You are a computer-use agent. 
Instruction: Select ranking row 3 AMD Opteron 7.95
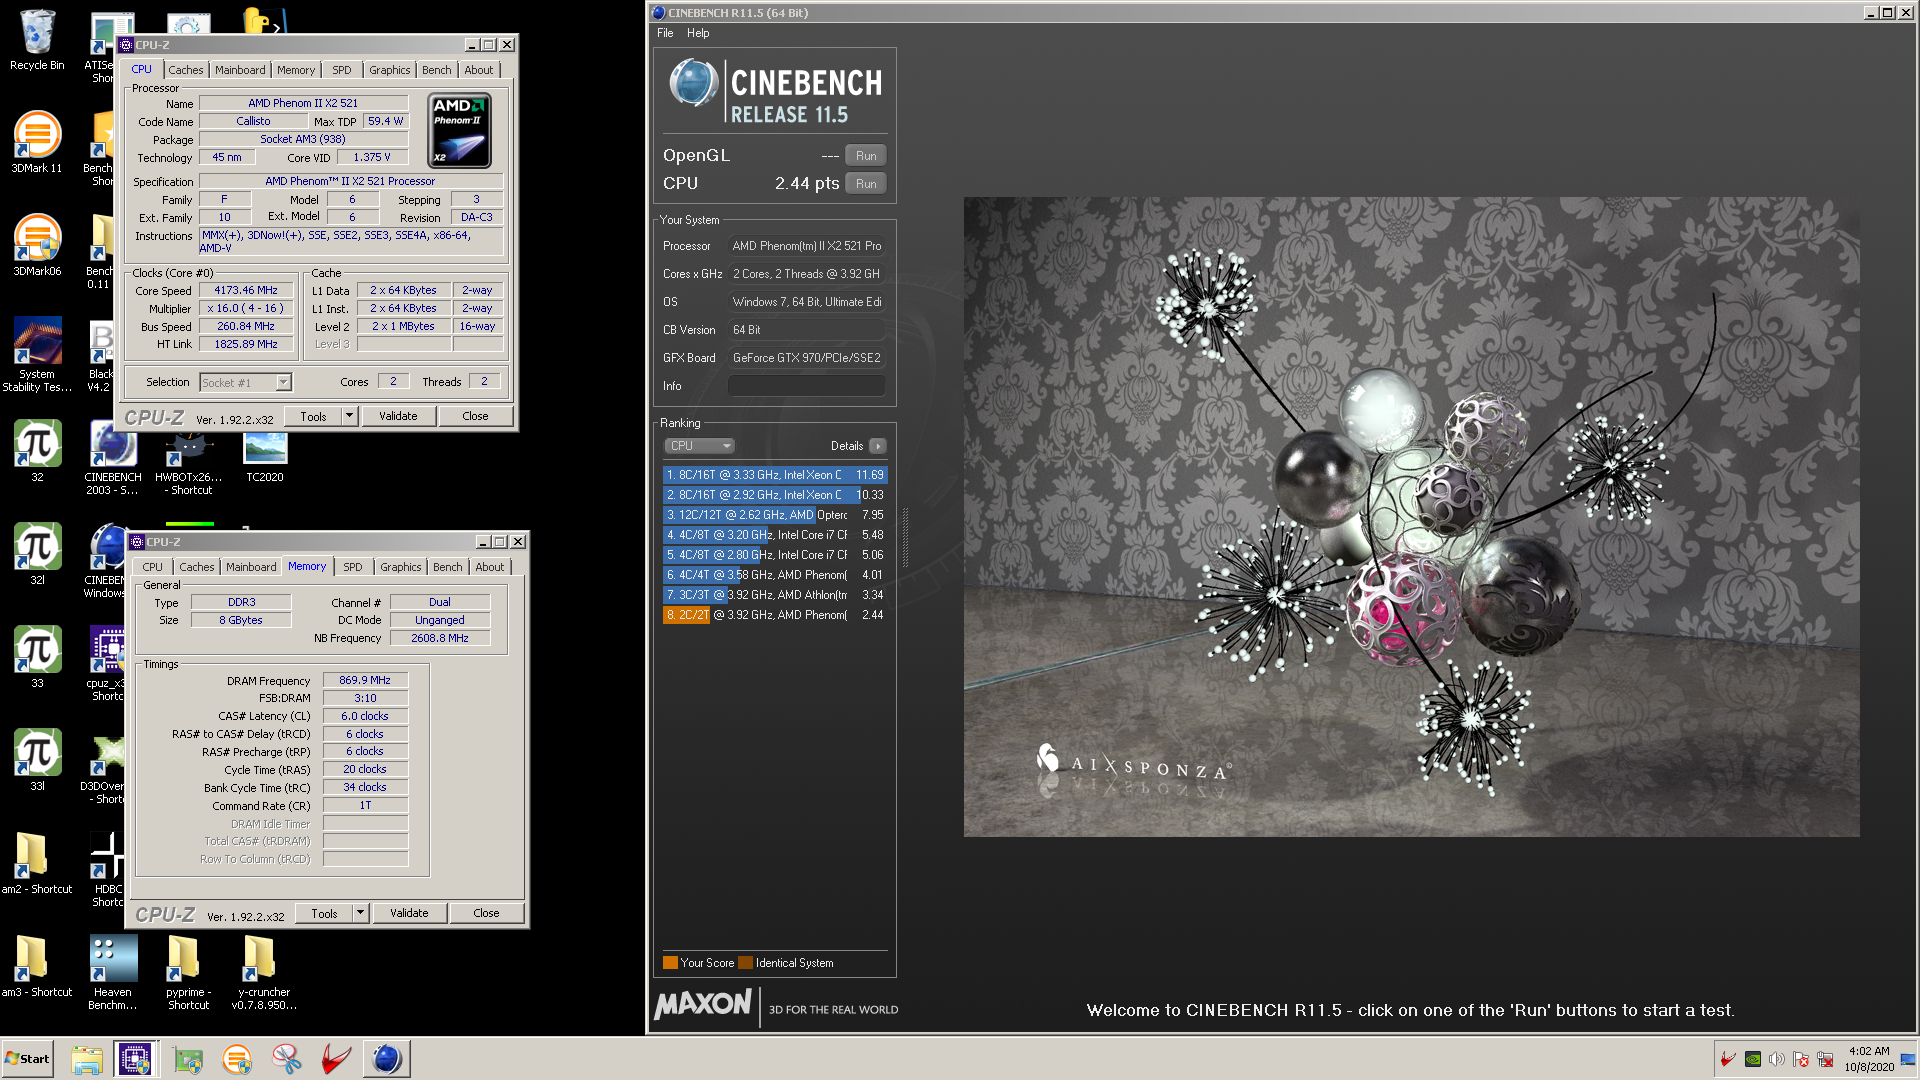point(775,515)
